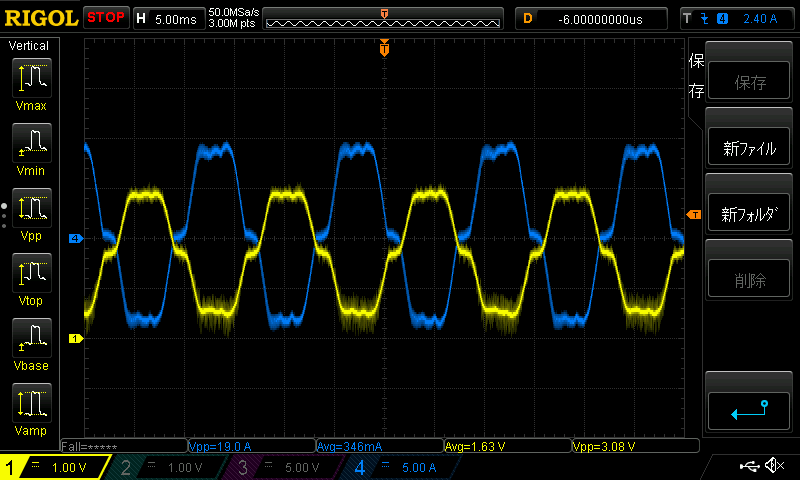Select the Vbase measurement icon
The image size is (800, 480).
(x=31, y=338)
